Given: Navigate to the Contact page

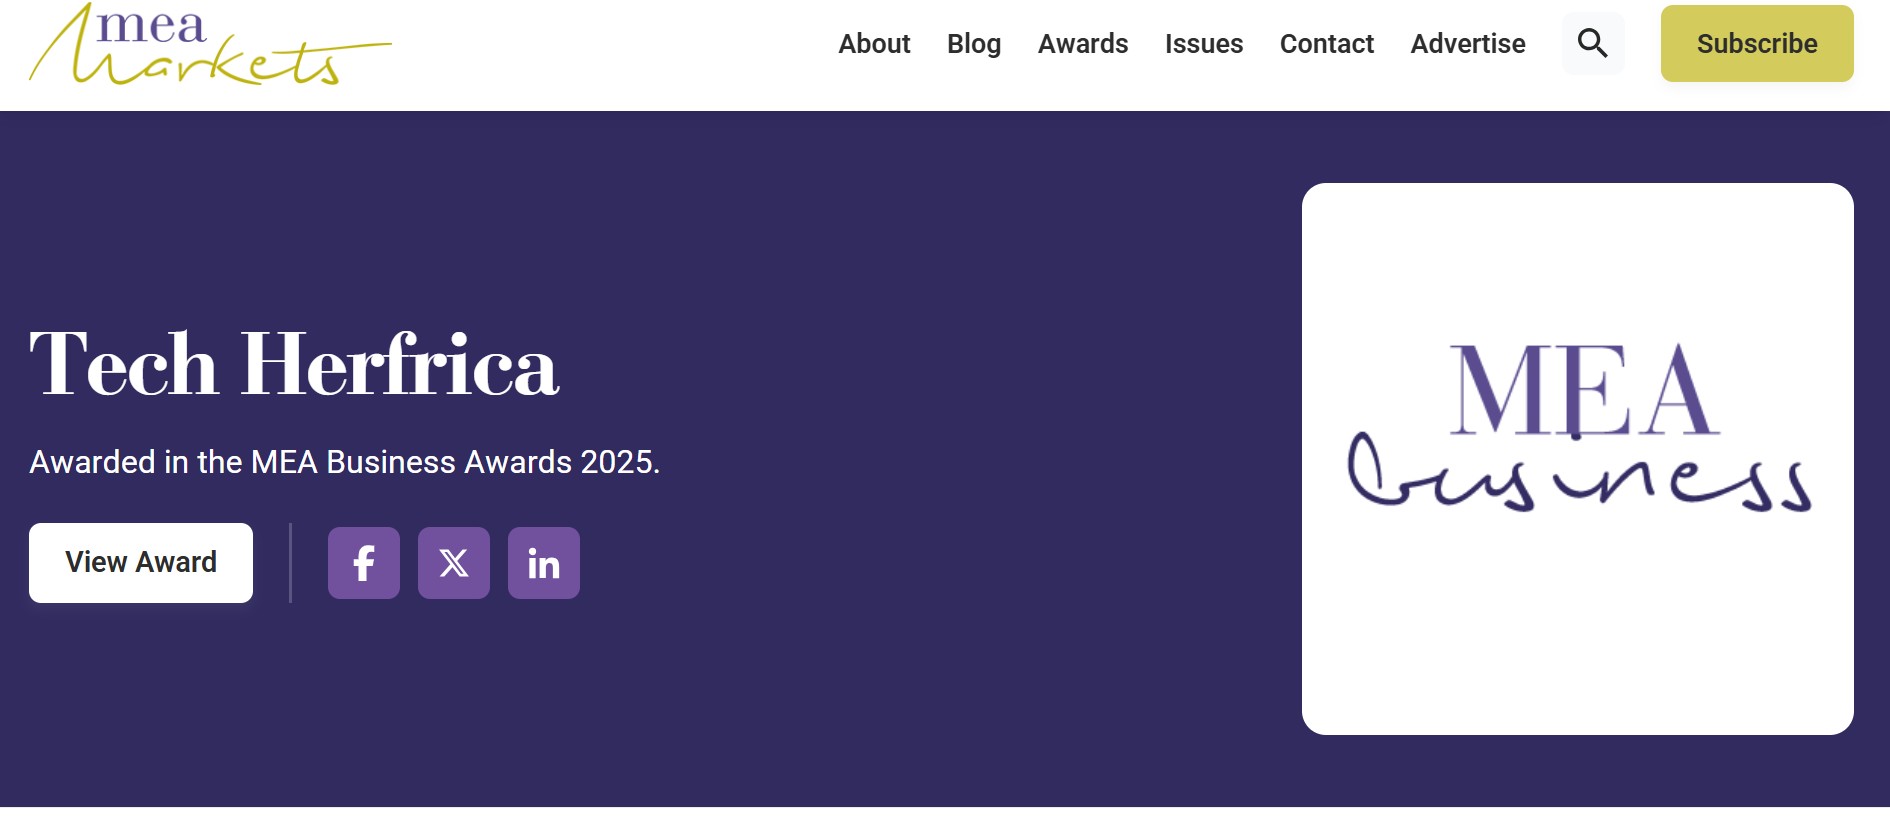Looking at the screenshot, I should coord(1327,44).
